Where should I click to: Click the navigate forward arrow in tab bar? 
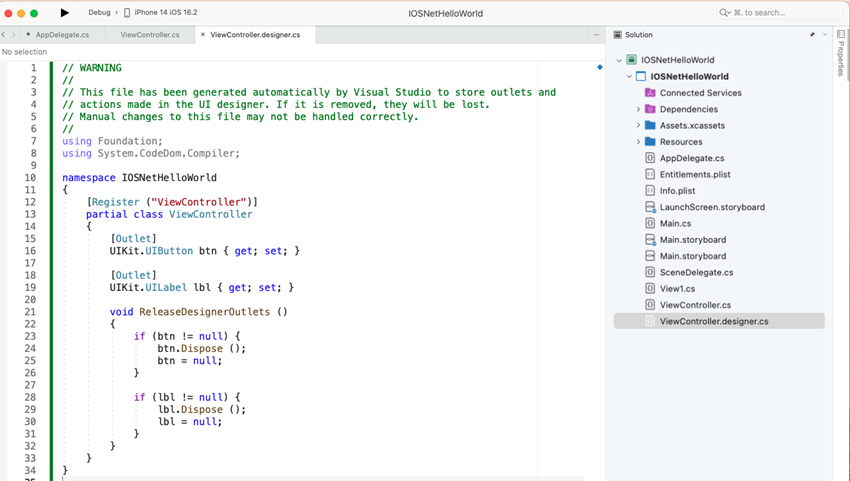[13, 34]
